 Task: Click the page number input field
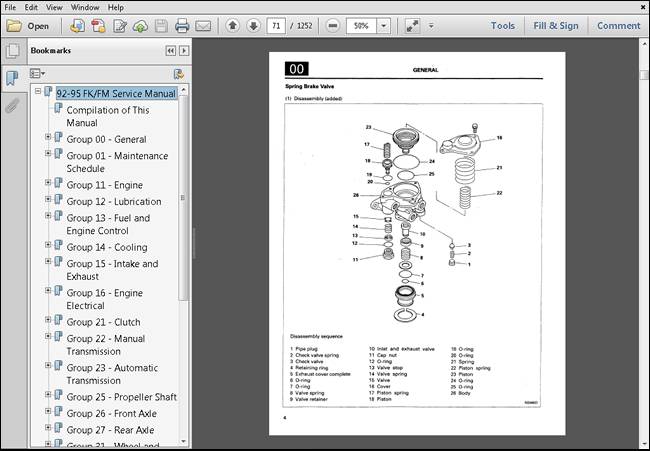[x=276, y=26]
